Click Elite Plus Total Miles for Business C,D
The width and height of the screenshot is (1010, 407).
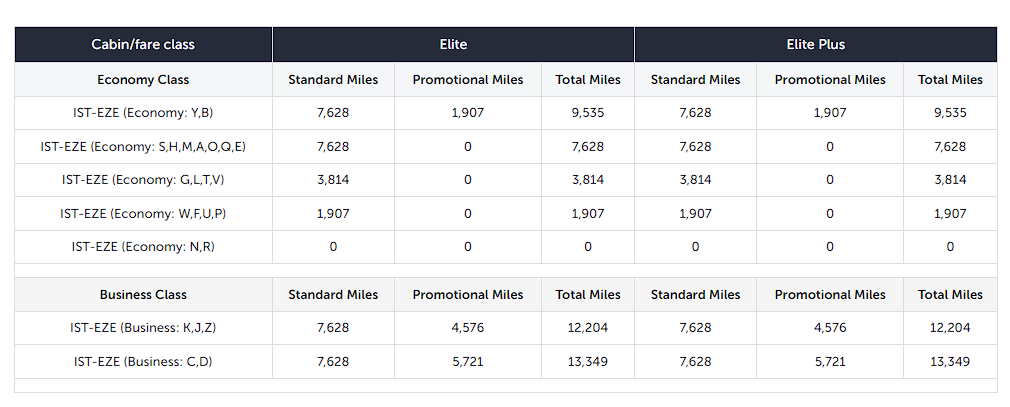(950, 362)
